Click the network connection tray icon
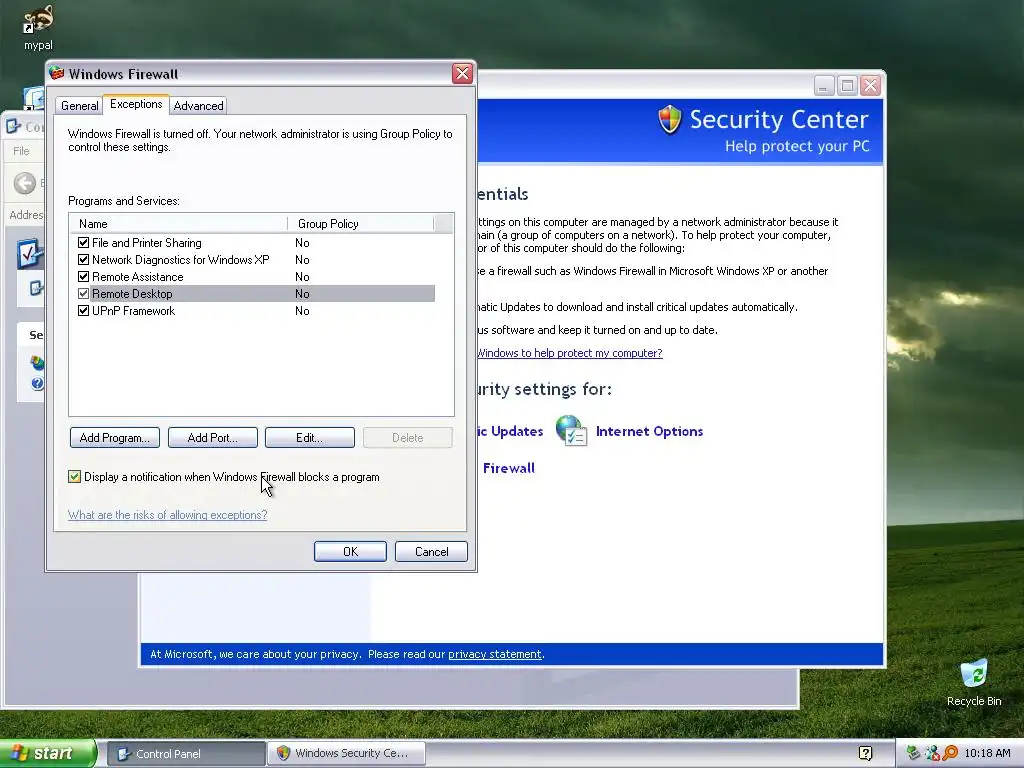 (914, 753)
